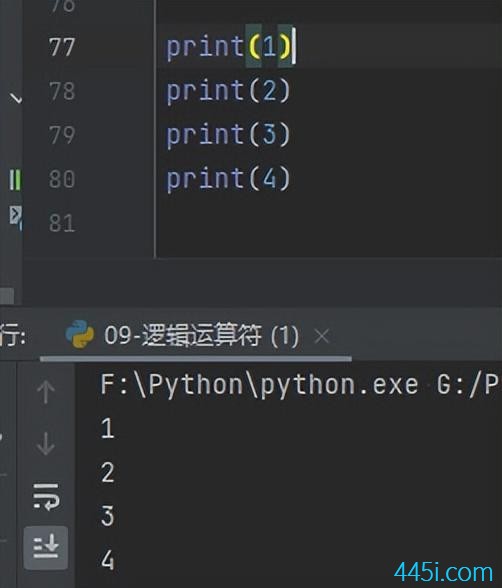Click the scroll down arrow in run console

click(46, 444)
